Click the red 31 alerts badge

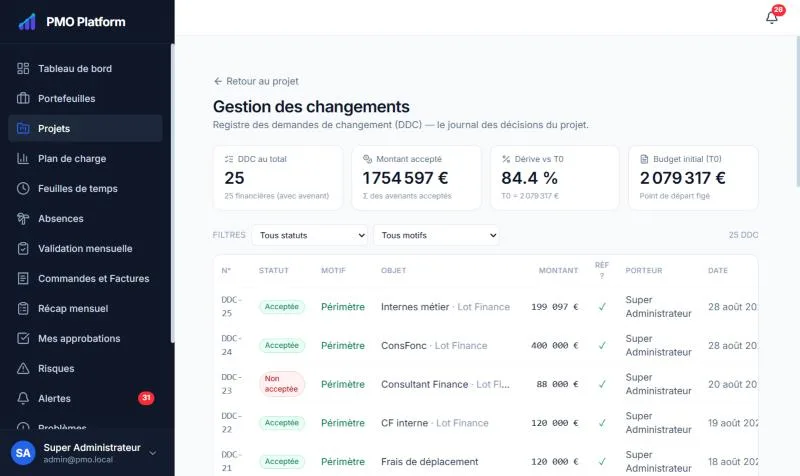(x=146, y=398)
